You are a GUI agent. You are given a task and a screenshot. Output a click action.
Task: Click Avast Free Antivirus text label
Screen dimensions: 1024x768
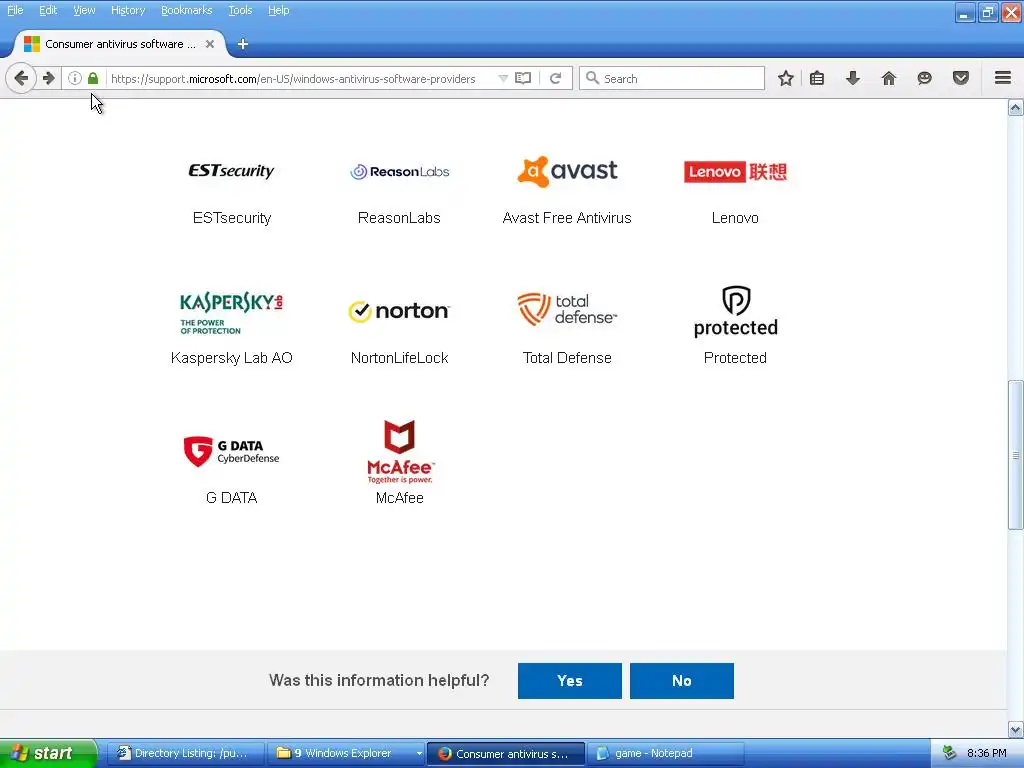(567, 218)
